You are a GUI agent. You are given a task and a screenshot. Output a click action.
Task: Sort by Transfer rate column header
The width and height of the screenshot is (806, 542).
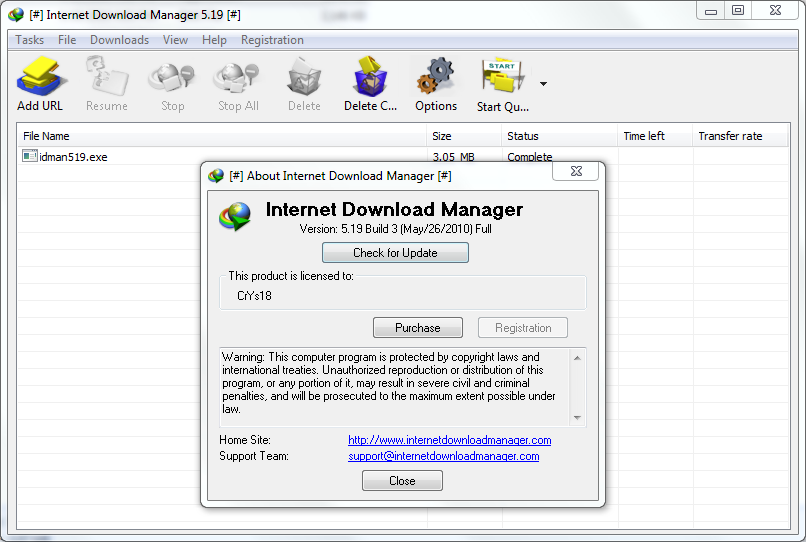(740, 136)
